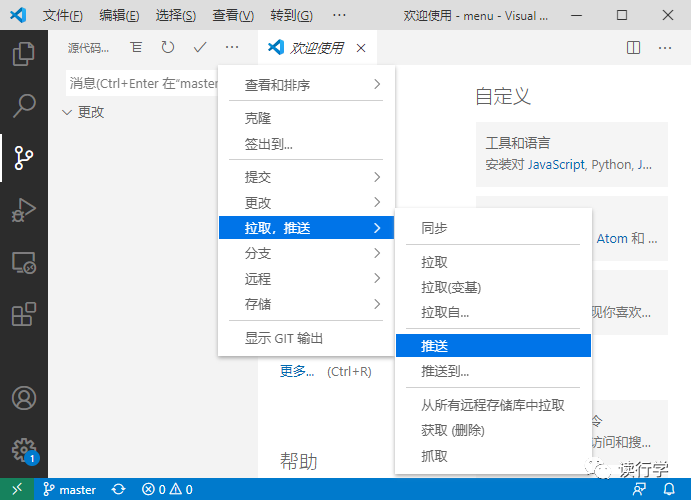Open the Run and Debug view
This screenshot has width=691, height=500.
tap(24, 210)
